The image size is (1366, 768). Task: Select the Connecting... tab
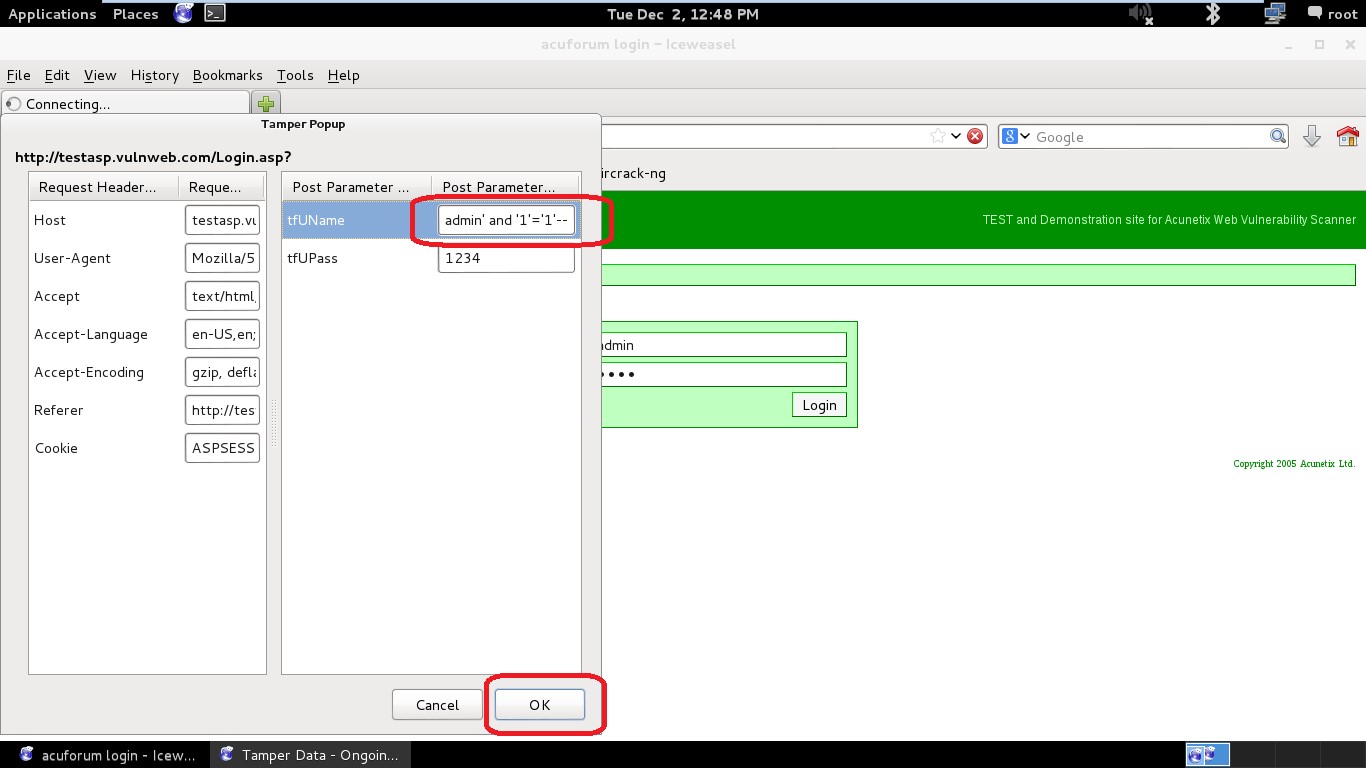coord(126,104)
